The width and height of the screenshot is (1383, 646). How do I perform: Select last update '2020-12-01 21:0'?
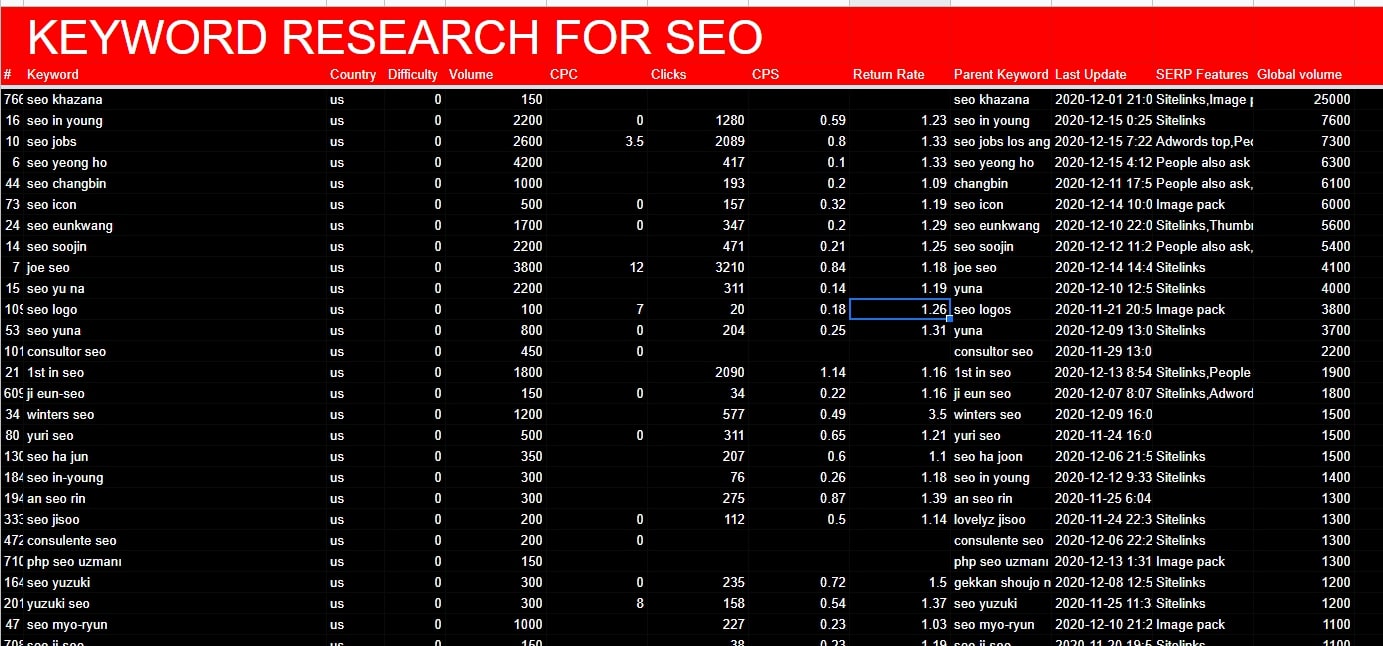point(1102,99)
